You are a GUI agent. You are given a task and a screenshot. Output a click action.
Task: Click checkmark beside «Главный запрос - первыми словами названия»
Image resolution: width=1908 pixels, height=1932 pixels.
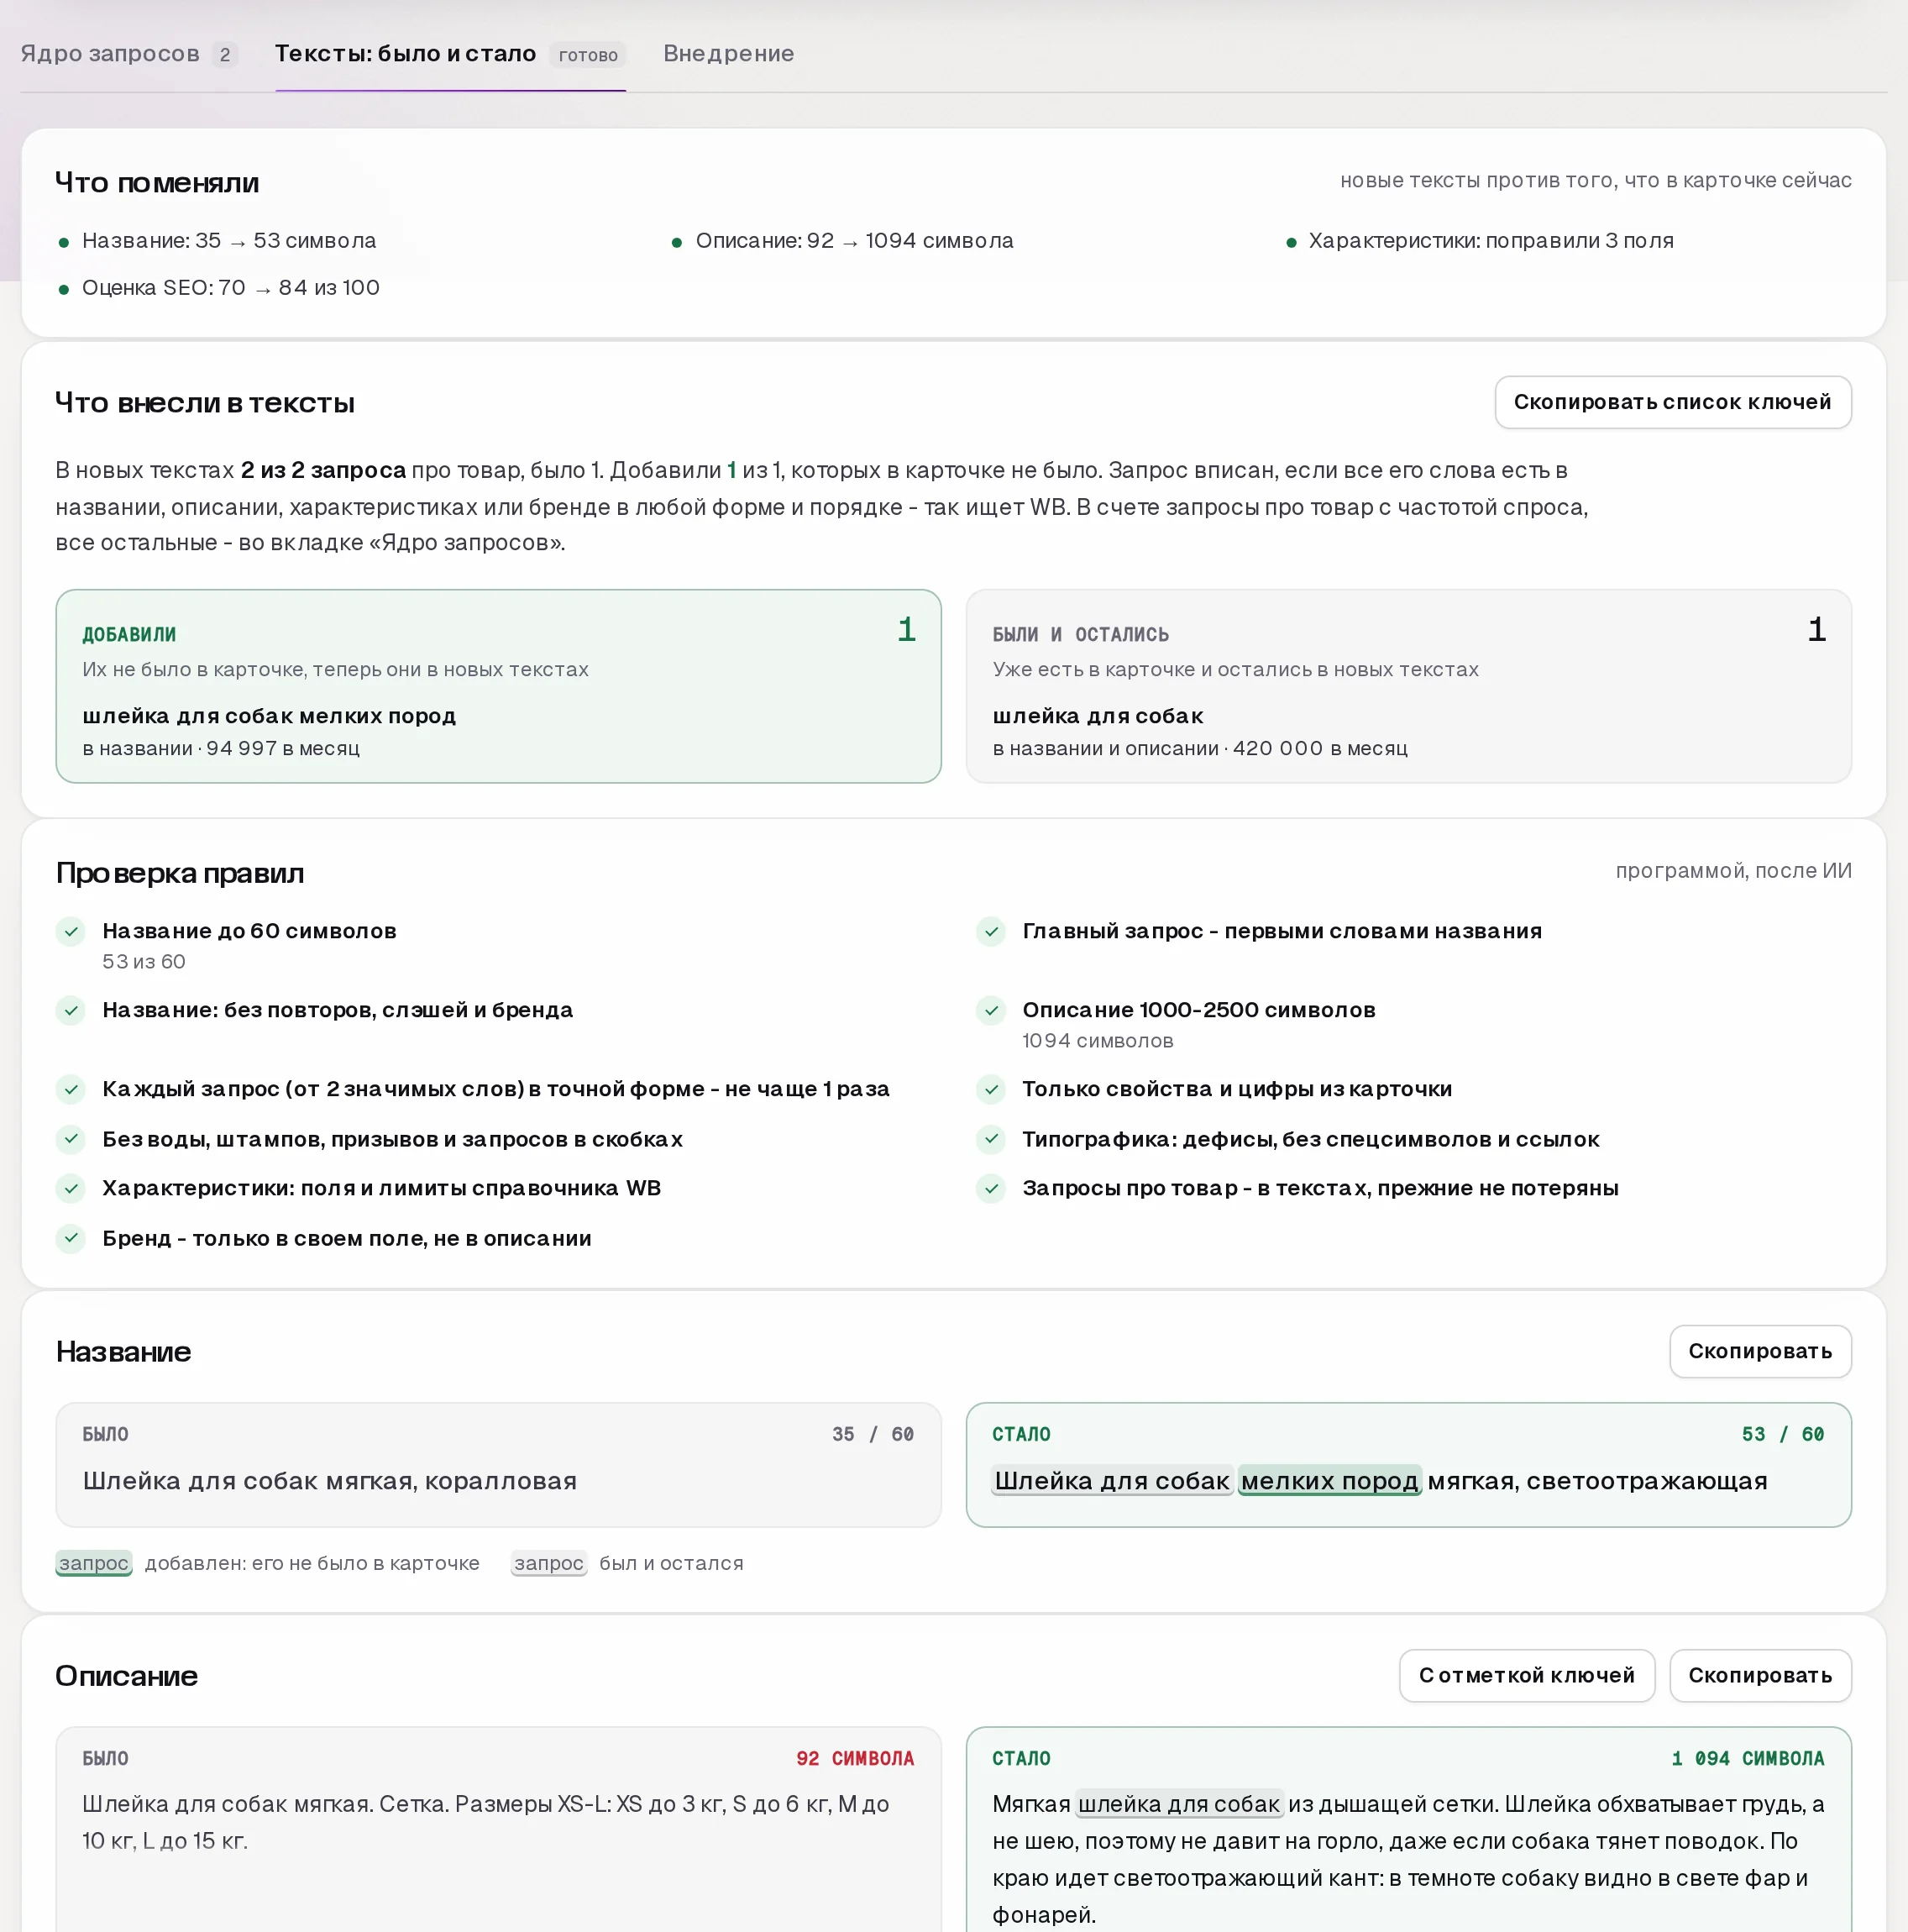[x=991, y=932]
